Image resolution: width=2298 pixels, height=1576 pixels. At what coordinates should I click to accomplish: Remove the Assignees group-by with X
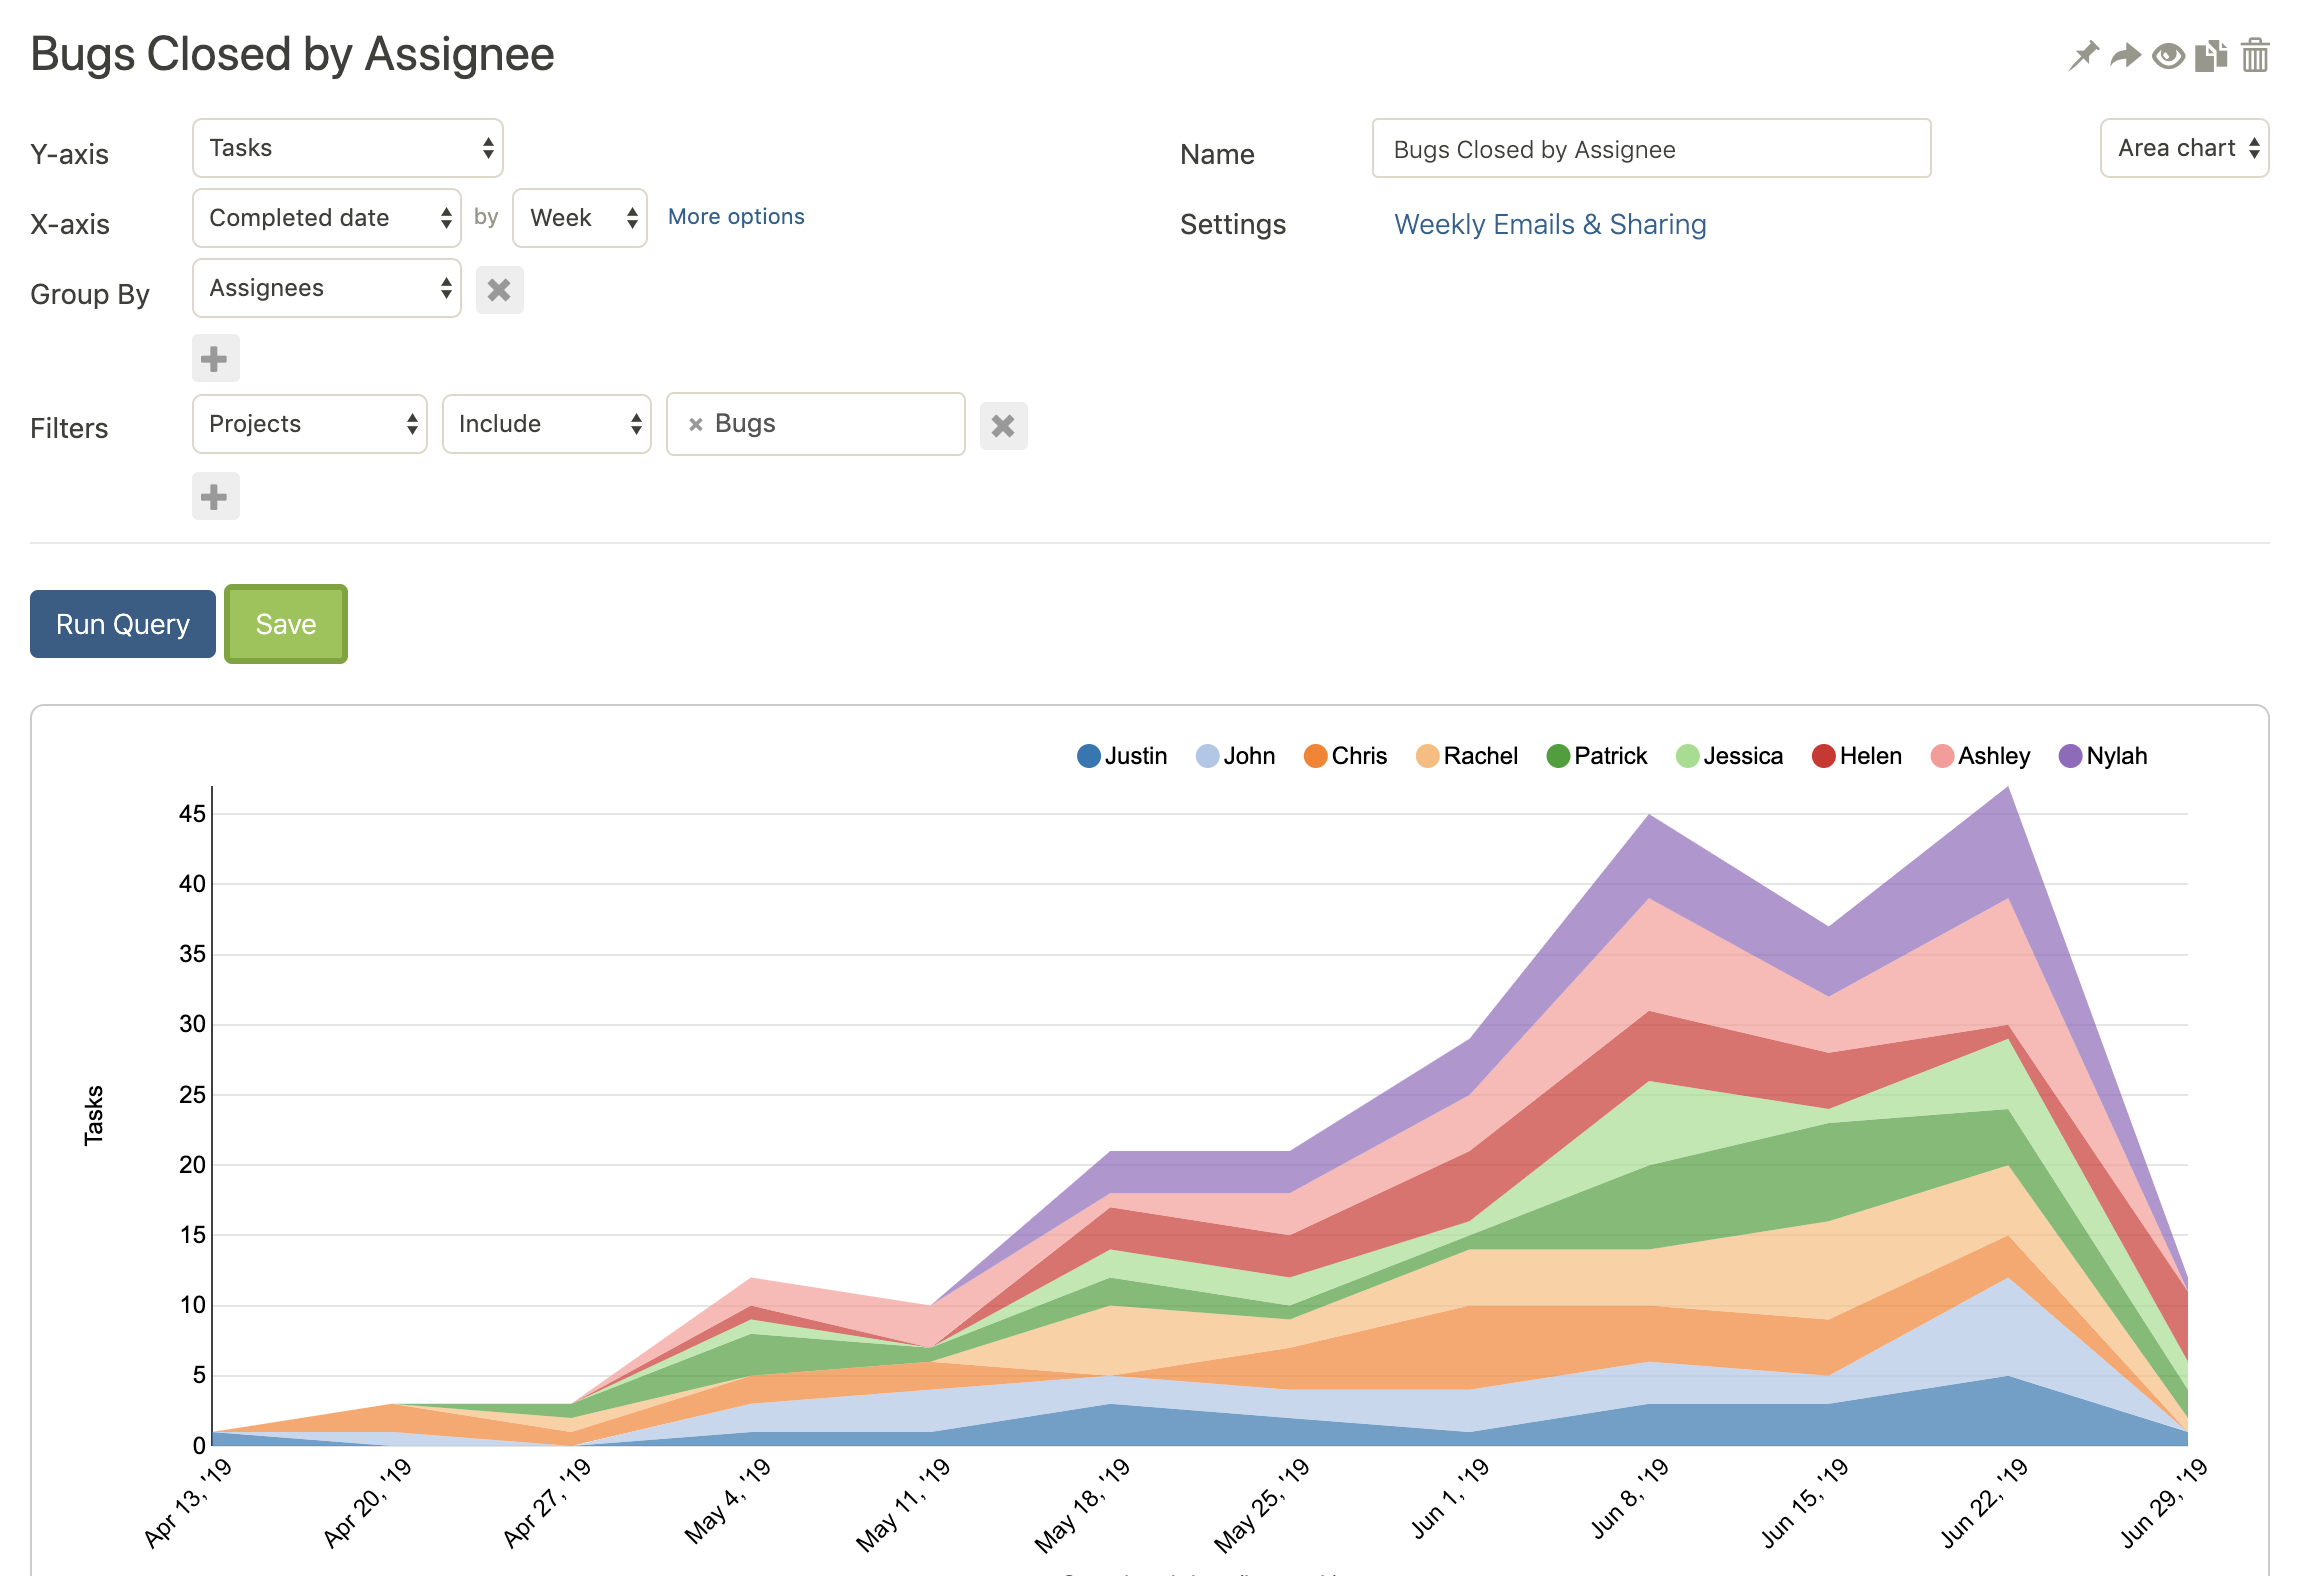pyautogui.click(x=499, y=290)
